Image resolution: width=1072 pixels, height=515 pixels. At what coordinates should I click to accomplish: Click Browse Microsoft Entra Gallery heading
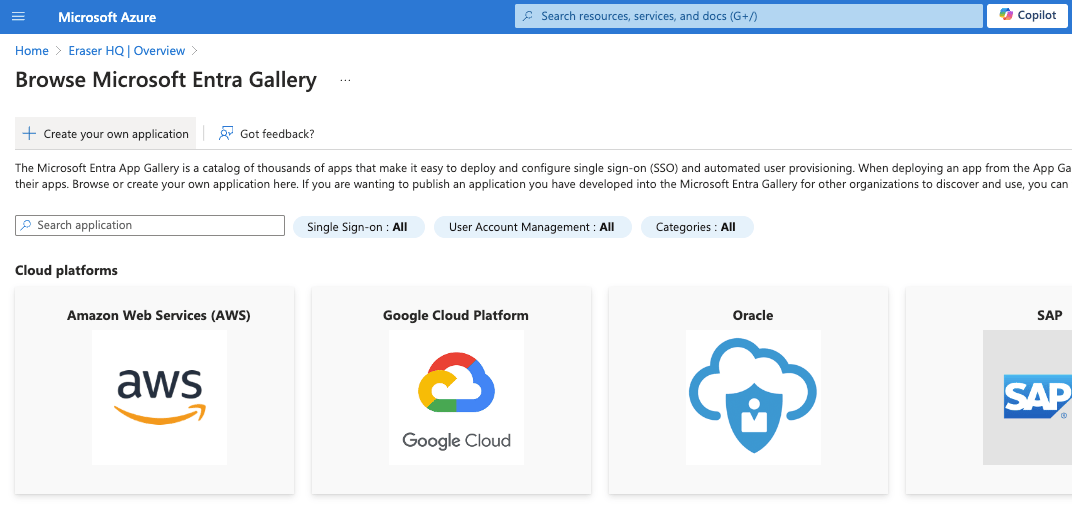(165, 80)
